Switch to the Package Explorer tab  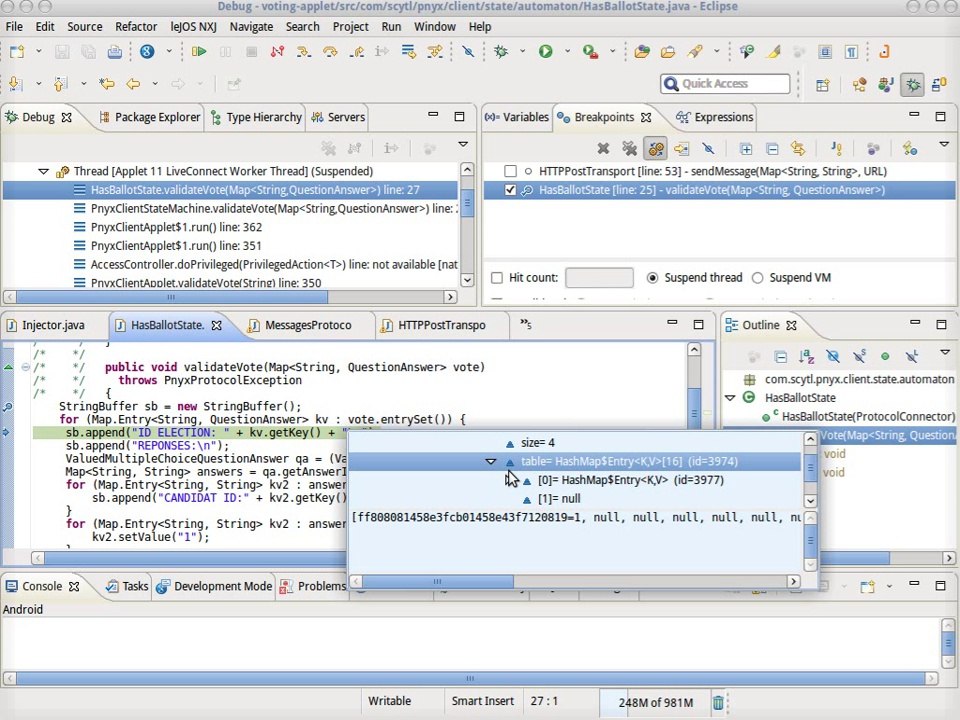tap(150, 117)
